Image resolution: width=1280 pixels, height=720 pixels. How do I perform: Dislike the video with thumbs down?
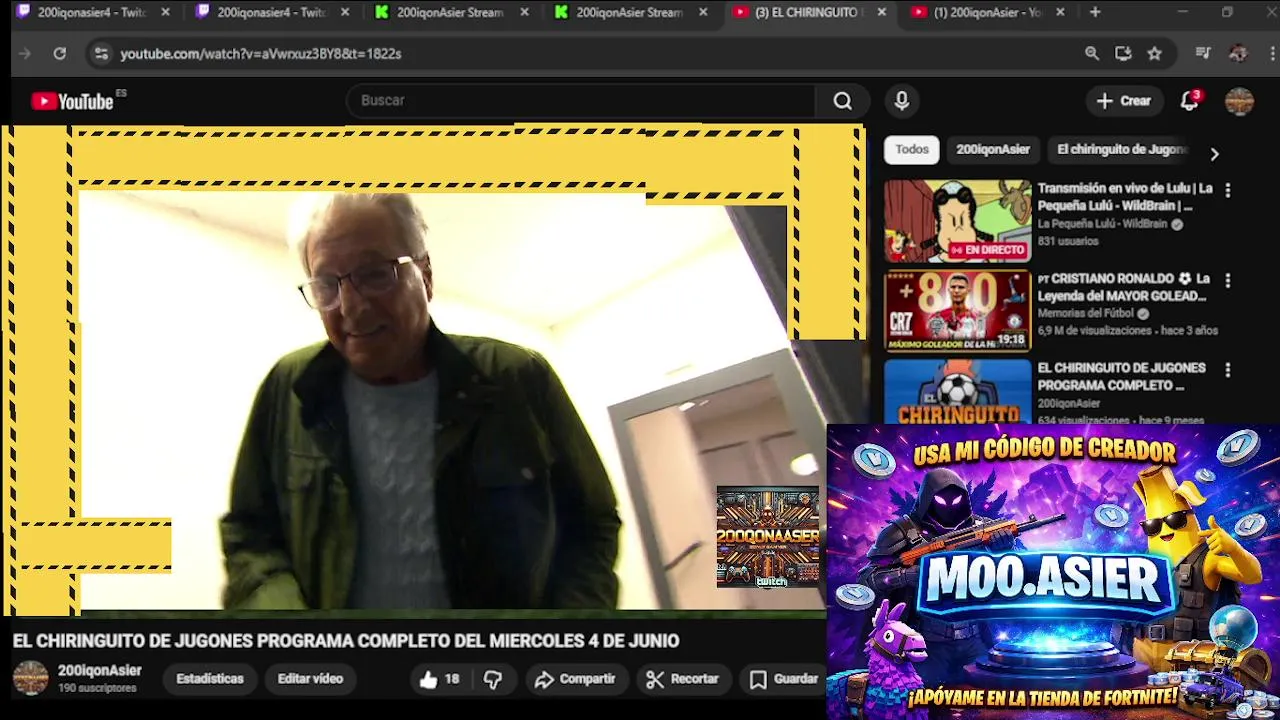493,679
